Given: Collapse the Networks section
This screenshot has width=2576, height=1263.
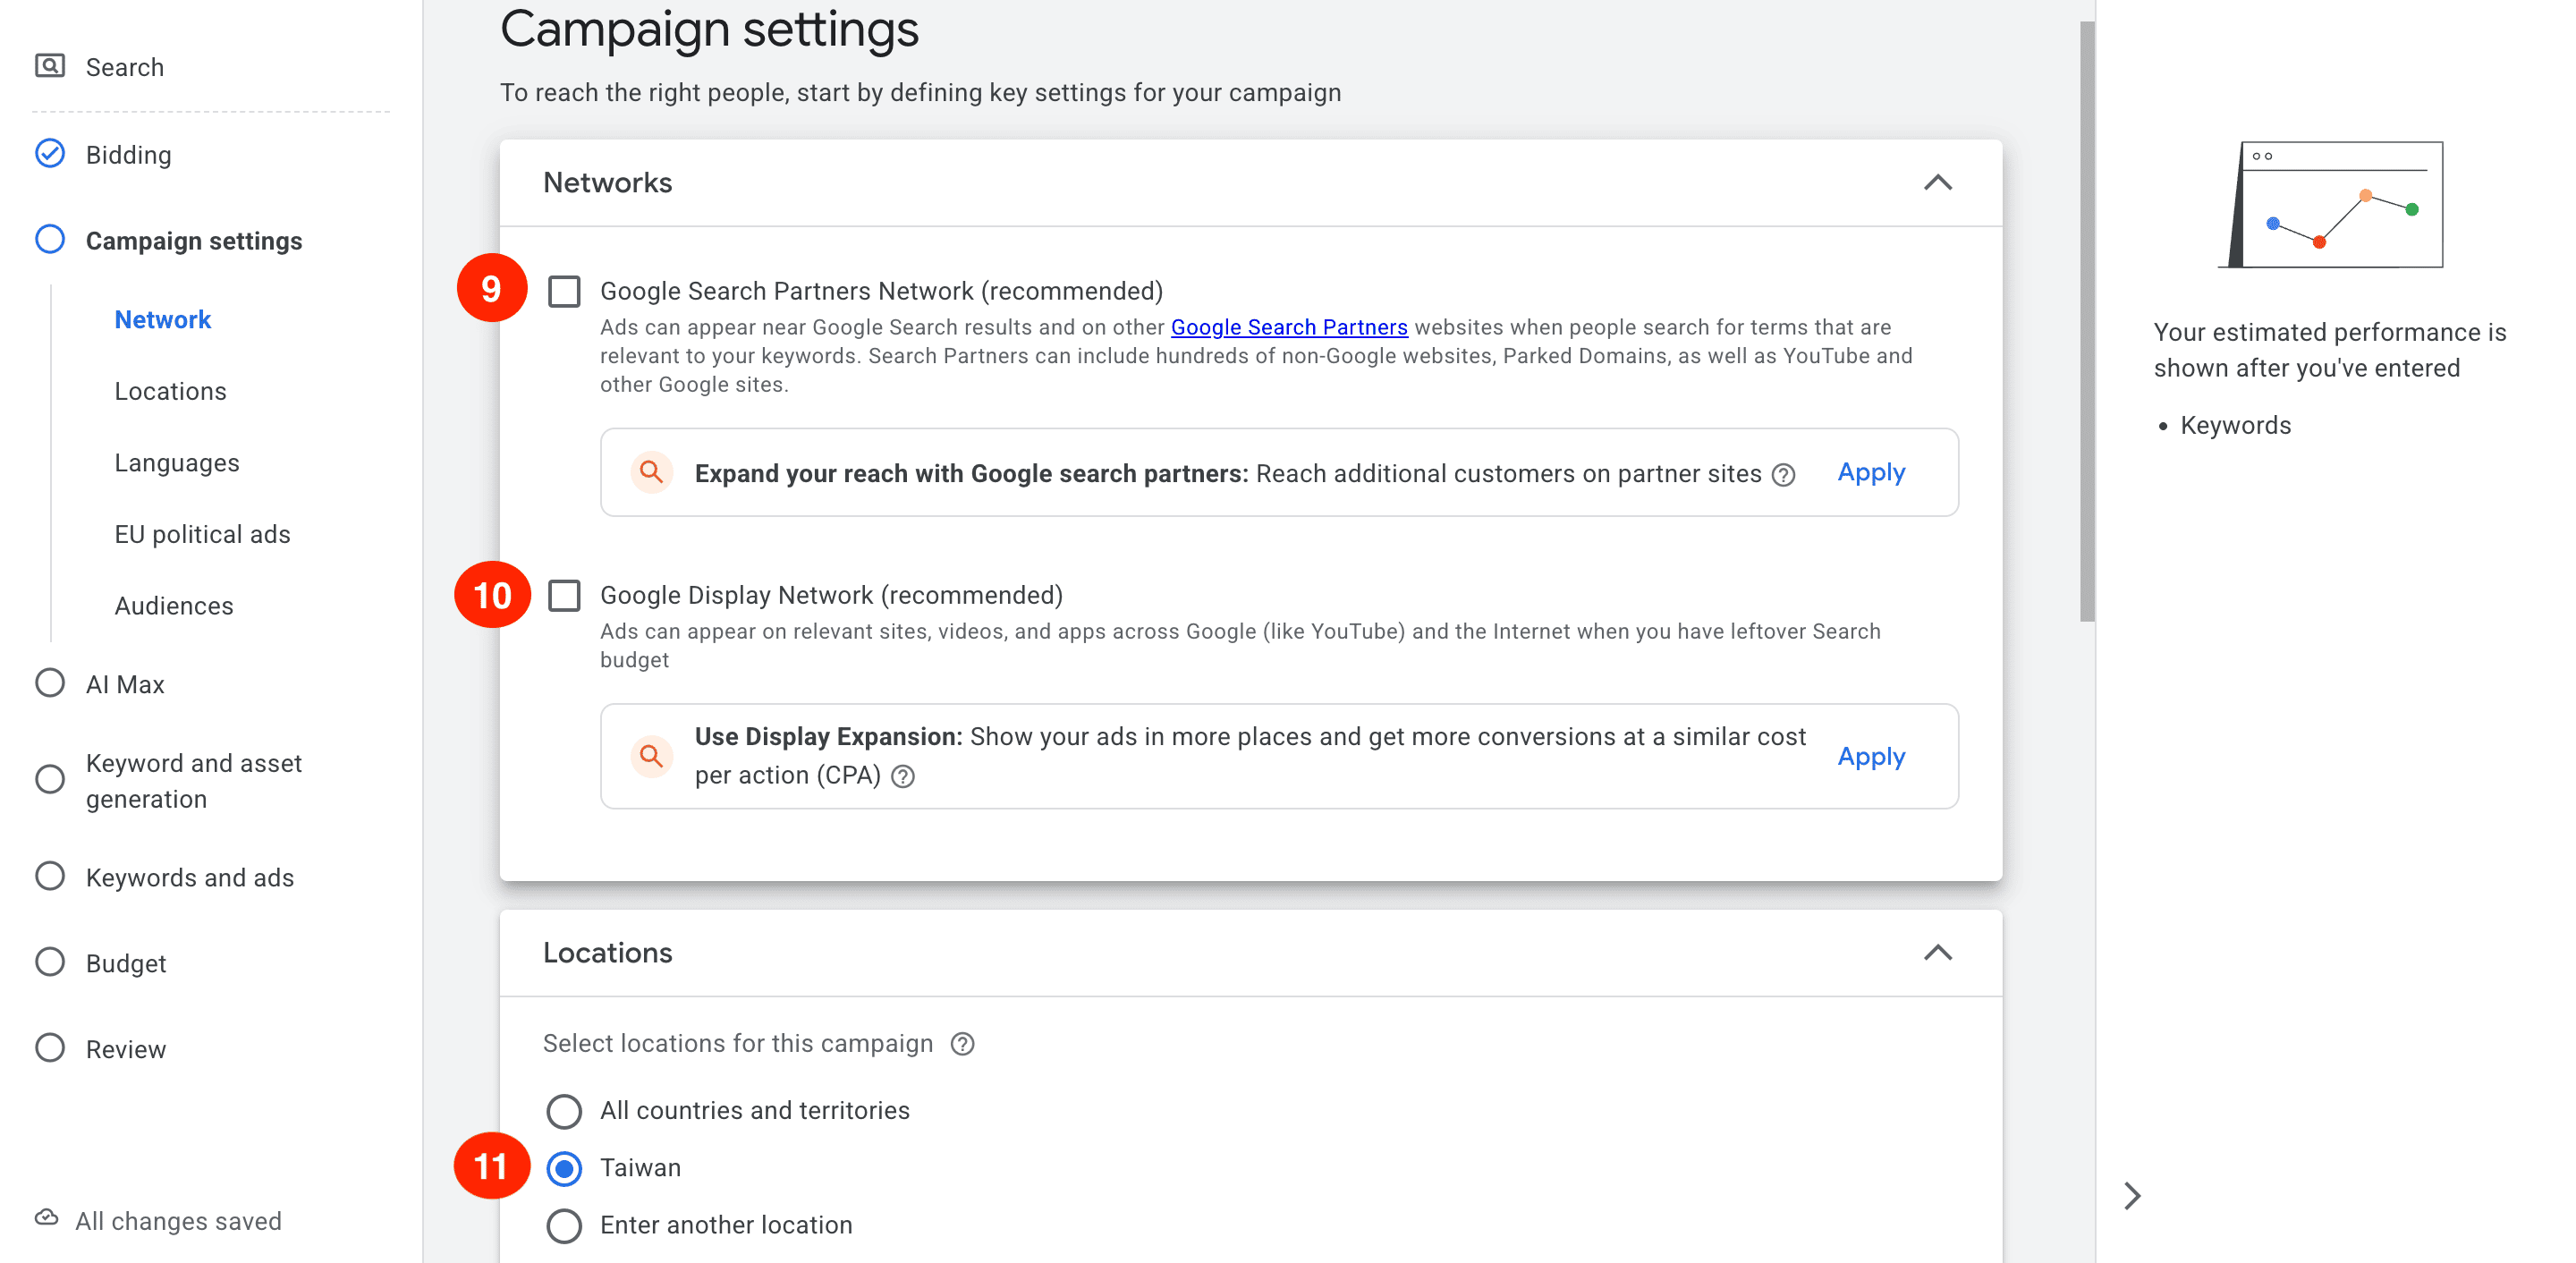Looking at the screenshot, I should 1938,183.
